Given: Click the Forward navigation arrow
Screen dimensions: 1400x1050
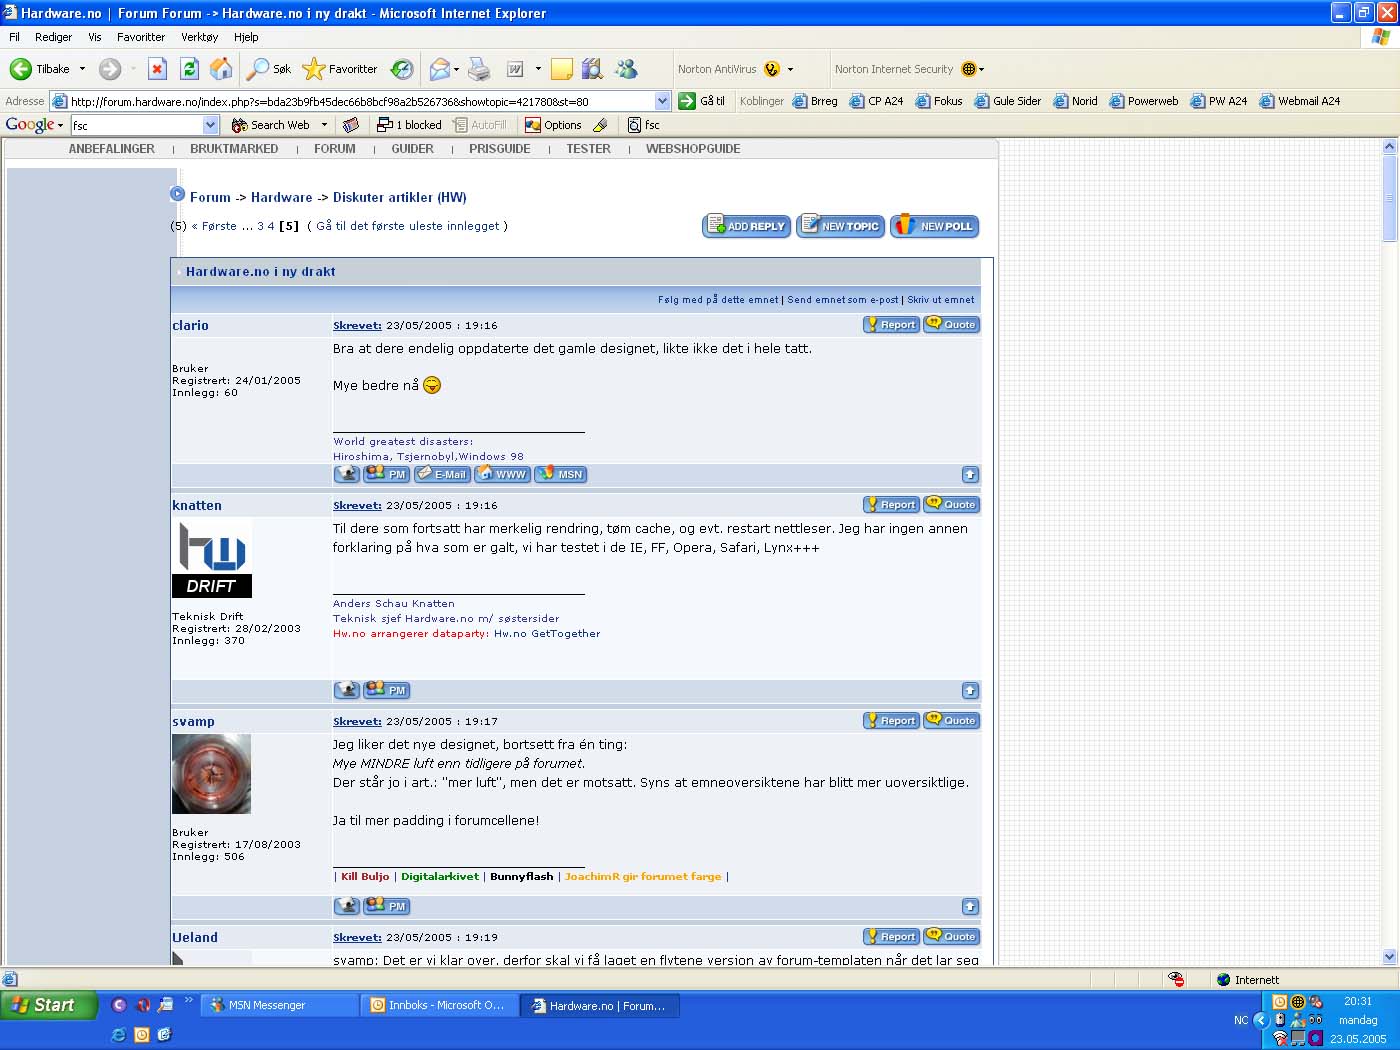Looking at the screenshot, I should pos(110,69).
